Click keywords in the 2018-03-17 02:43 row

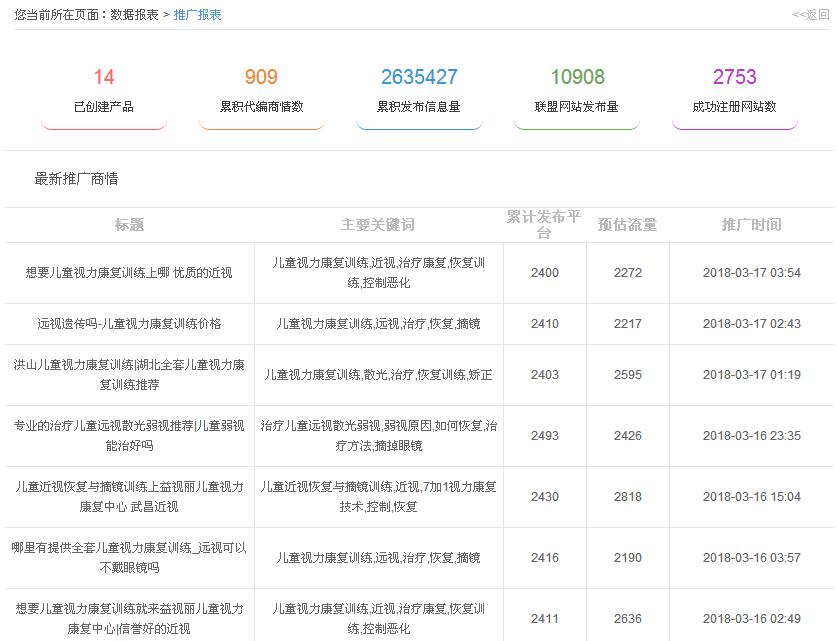[x=378, y=323]
